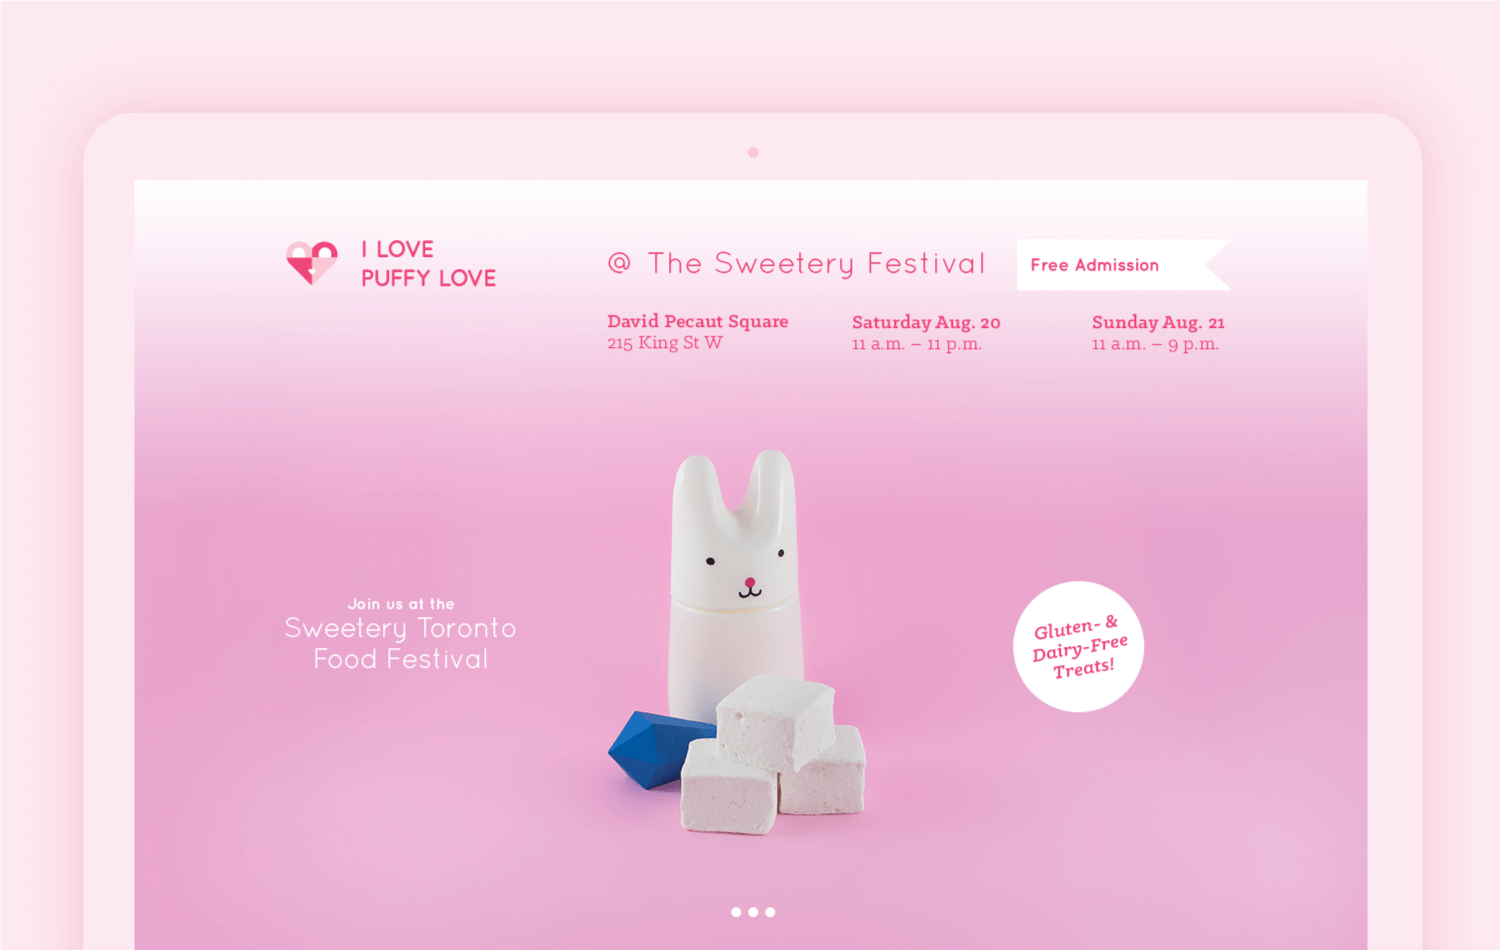Image resolution: width=1500 pixels, height=950 pixels.
Task: Select the Sunday Aug. 21 date
Action: click(1158, 322)
